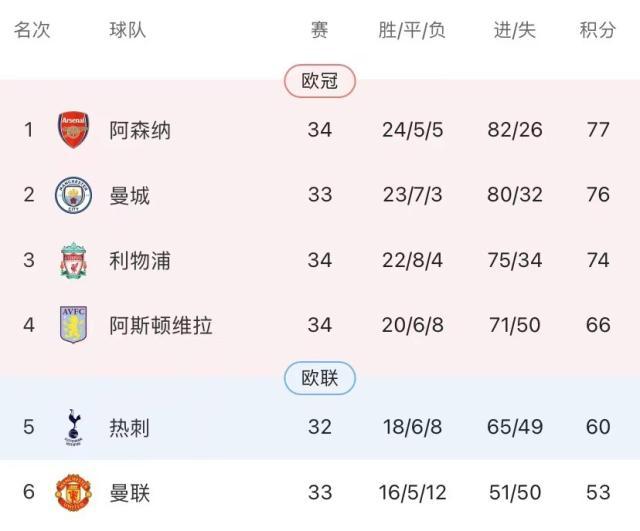The height and width of the screenshot is (531, 640).
Task: Click the Liverpool club crest icon
Action: (x=73, y=261)
